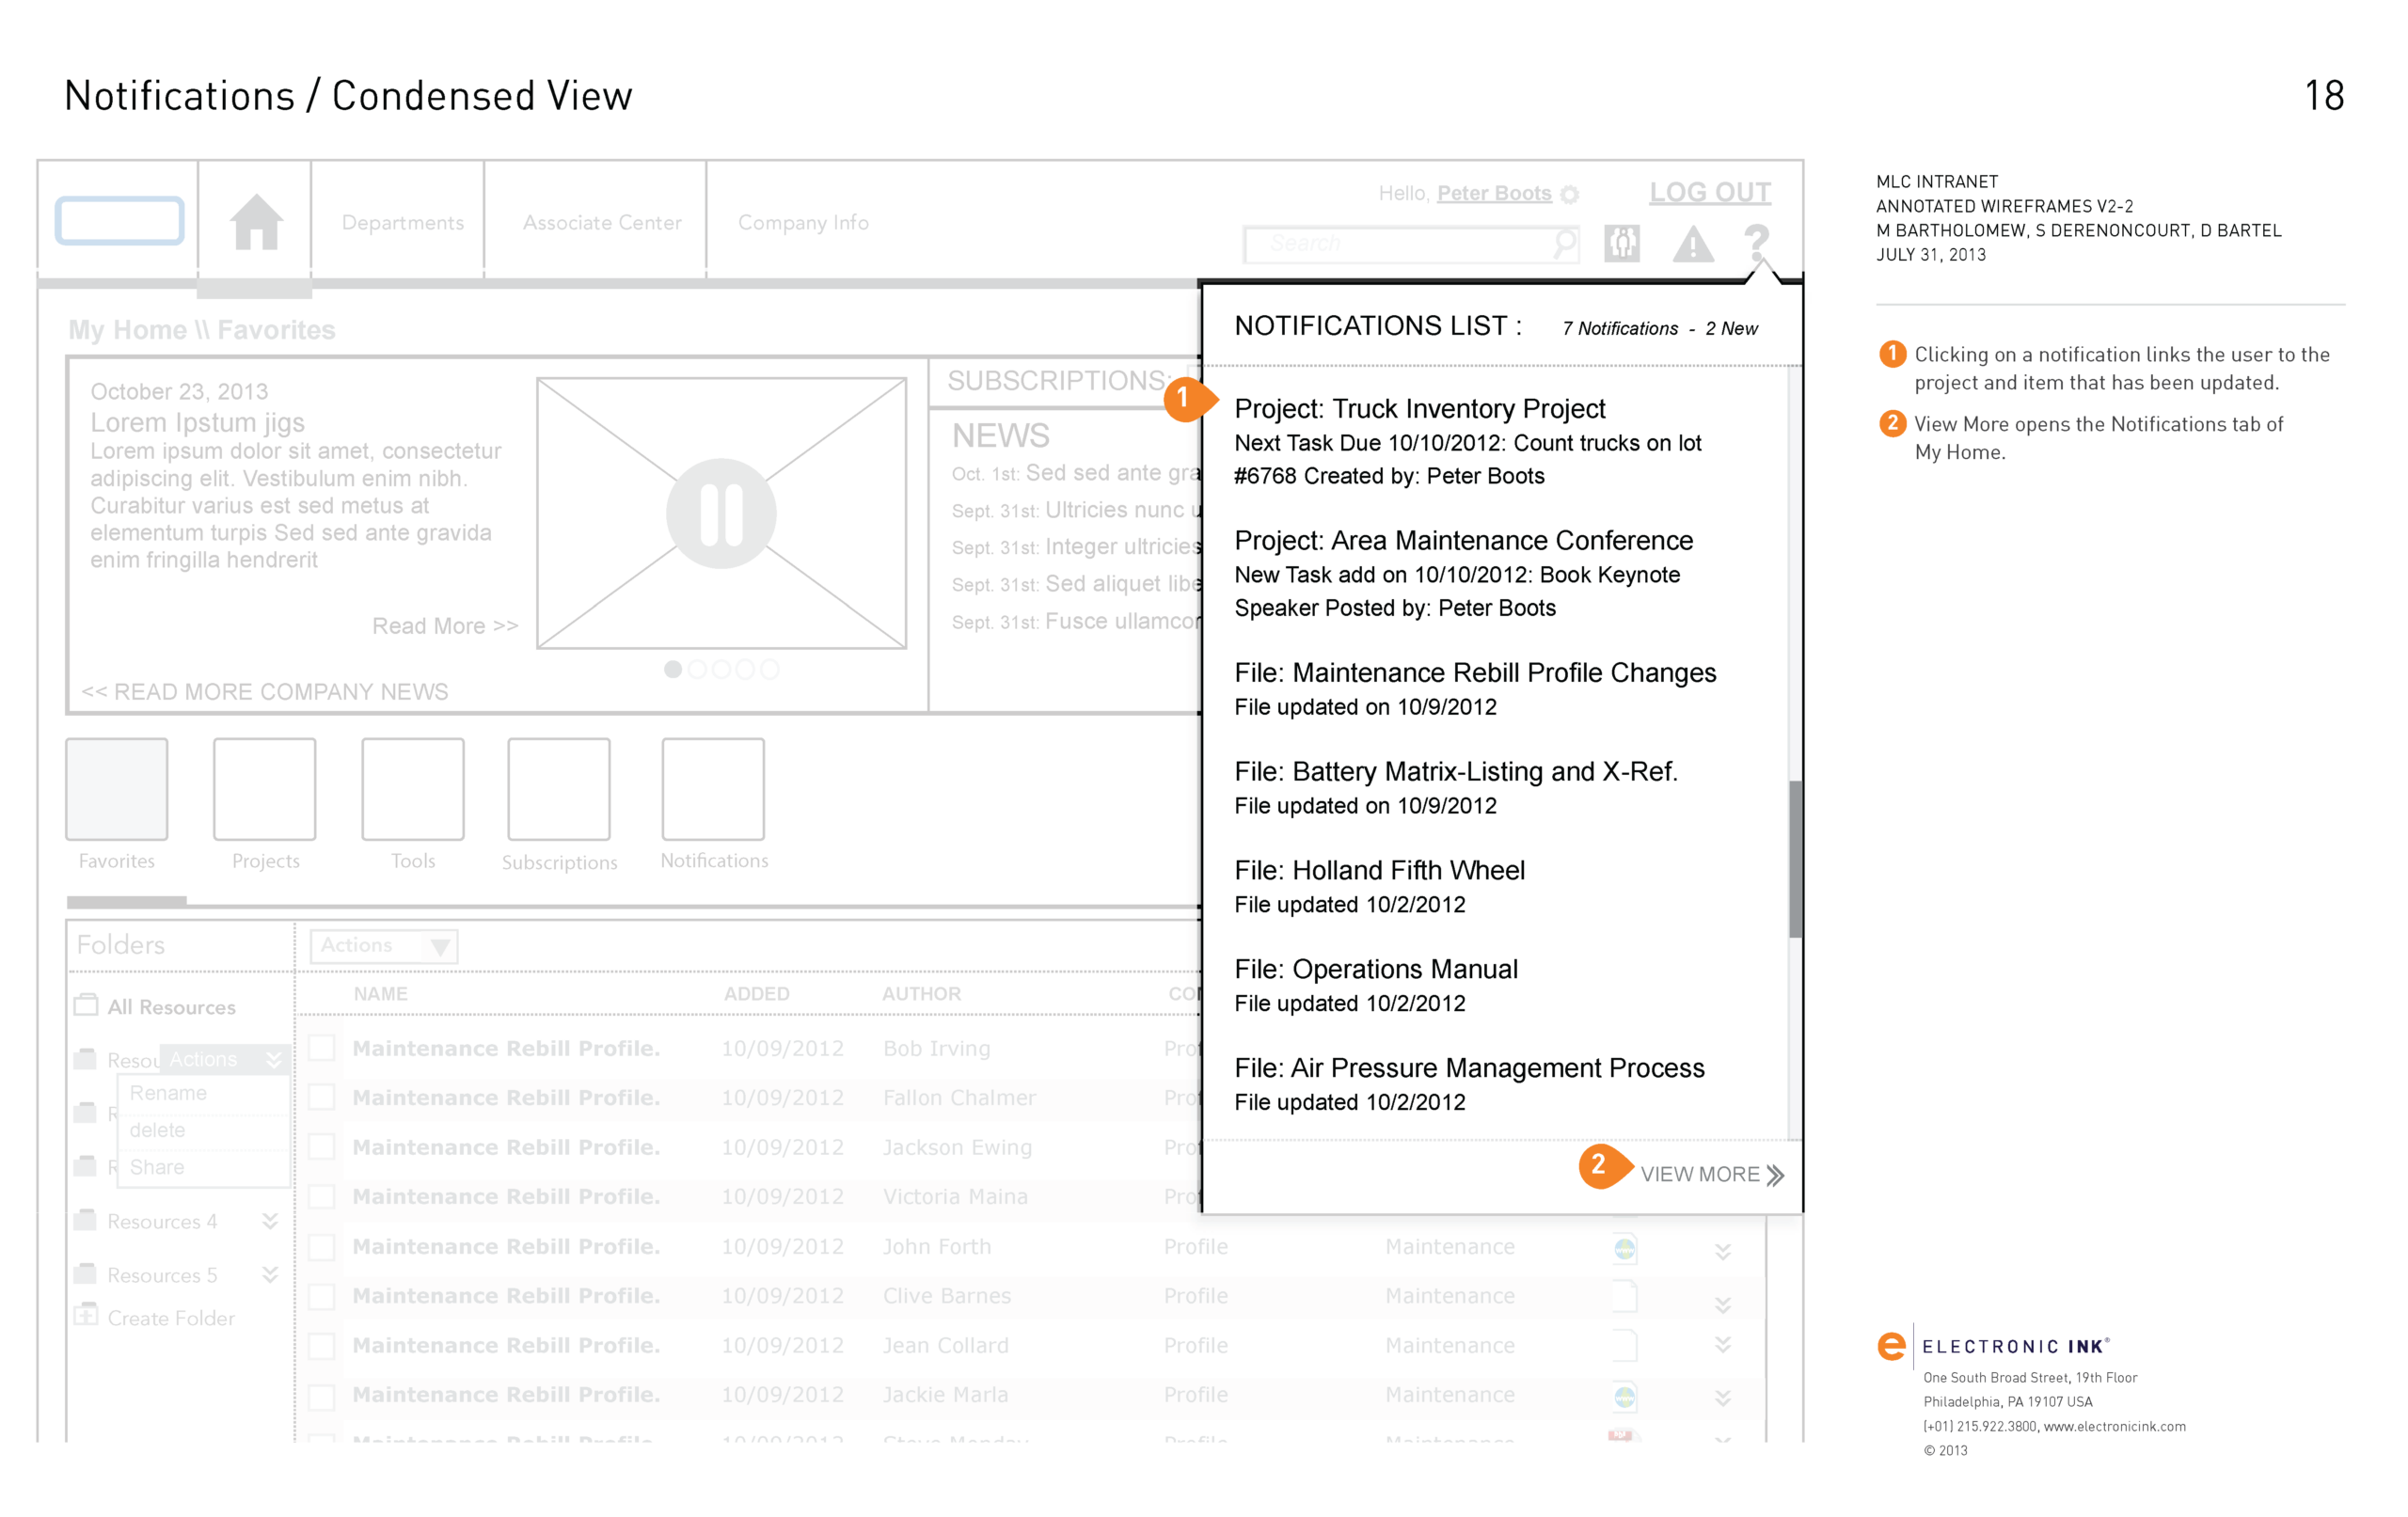
Task: Check the Bob Irving row checkbox
Action: coord(322,1048)
